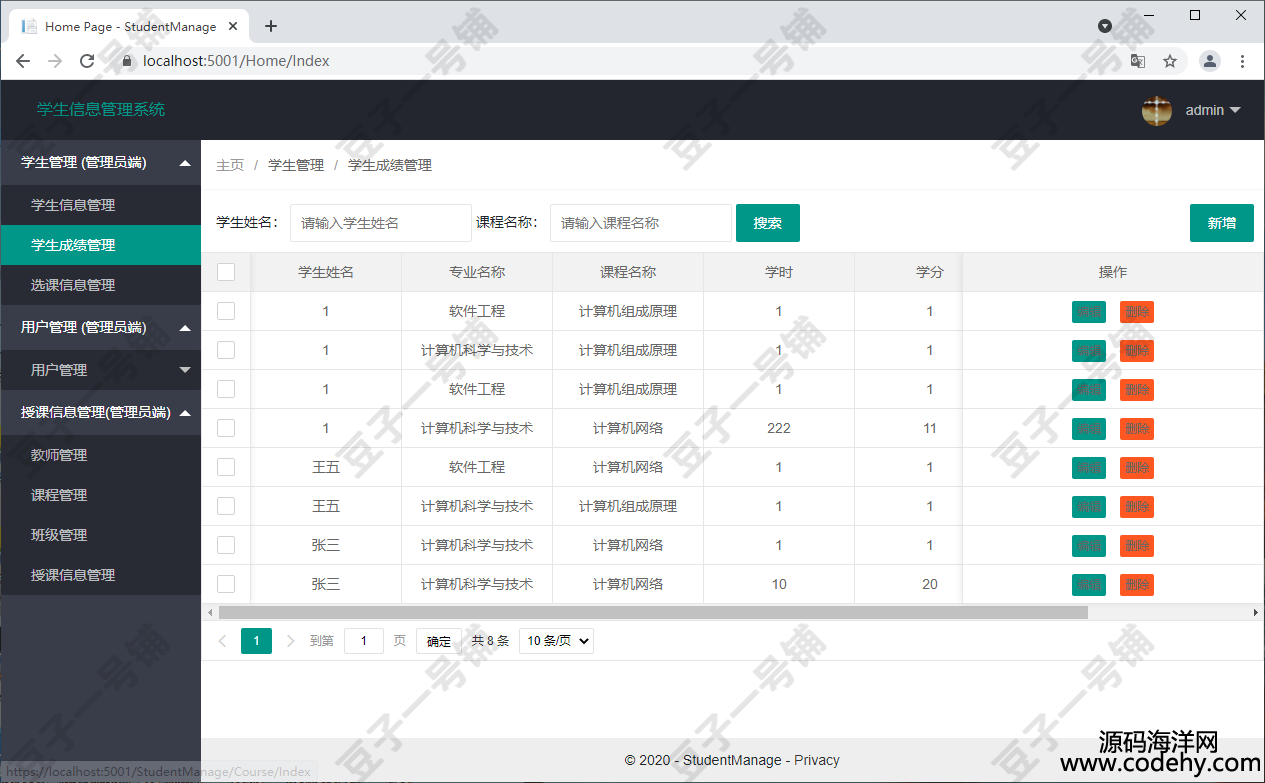Check the checkbox for first 王五 row
Image resolution: width=1265 pixels, height=783 pixels.
(x=226, y=467)
